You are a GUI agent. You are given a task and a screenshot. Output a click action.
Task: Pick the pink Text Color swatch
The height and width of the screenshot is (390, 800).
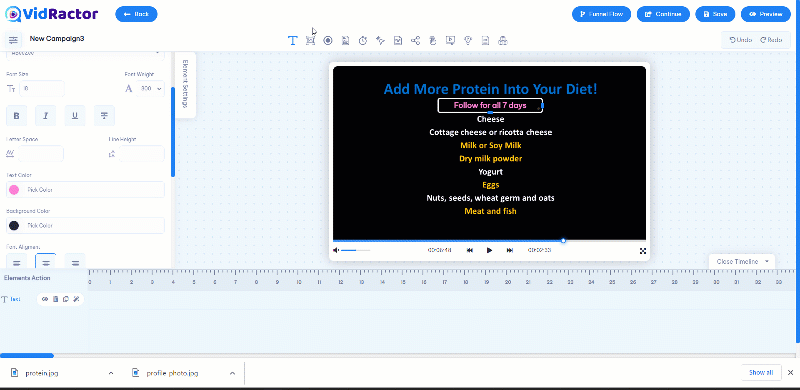pyautogui.click(x=14, y=190)
